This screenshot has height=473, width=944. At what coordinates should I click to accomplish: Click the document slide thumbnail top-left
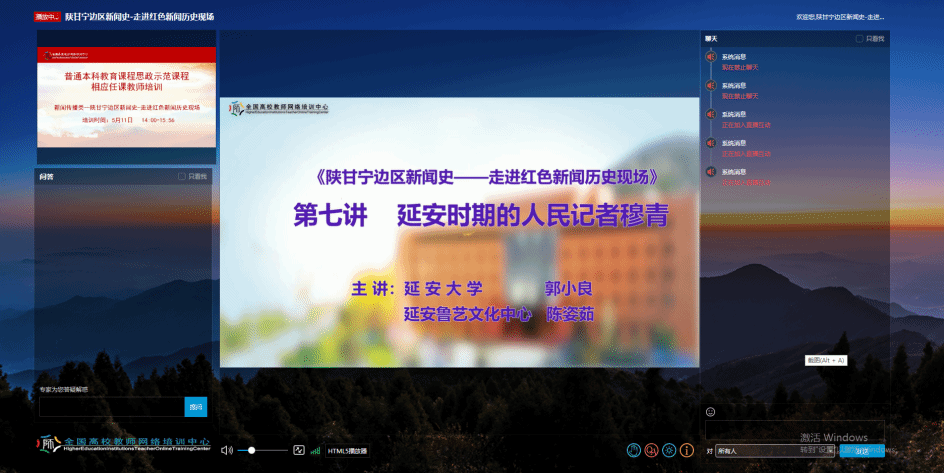(x=126, y=97)
